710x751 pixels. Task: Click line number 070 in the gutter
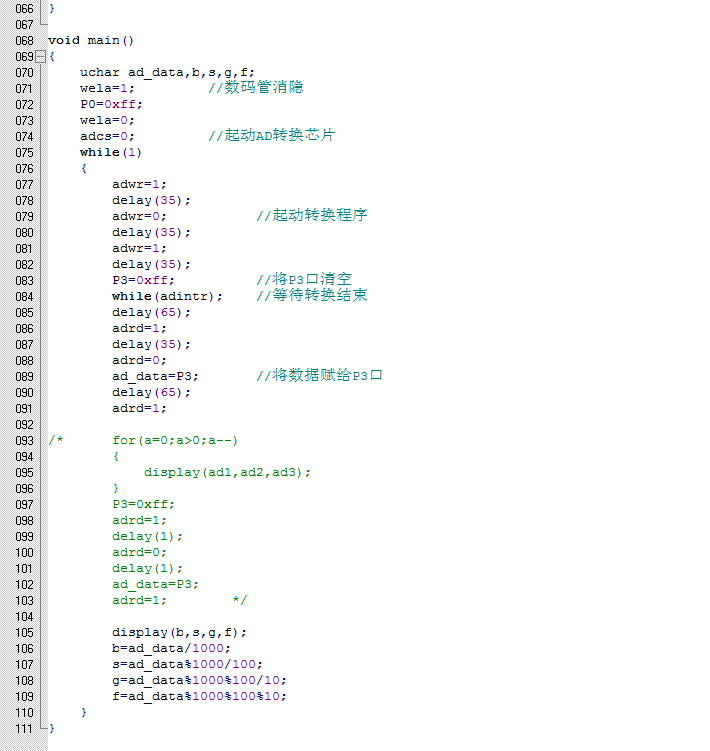pos(24,73)
